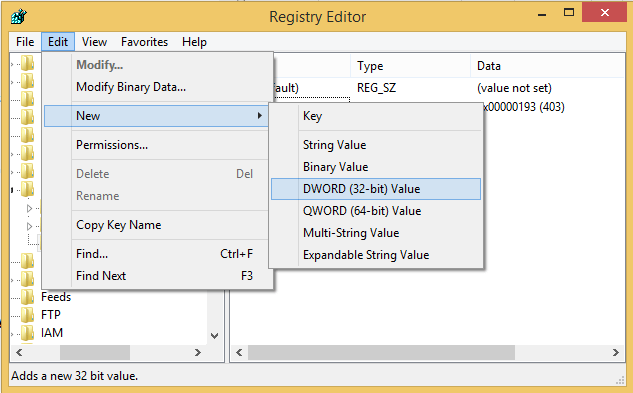Image resolution: width=633 pixels, height=393 pixels.
Task: Close the open Edit menu
Action: 58,42
